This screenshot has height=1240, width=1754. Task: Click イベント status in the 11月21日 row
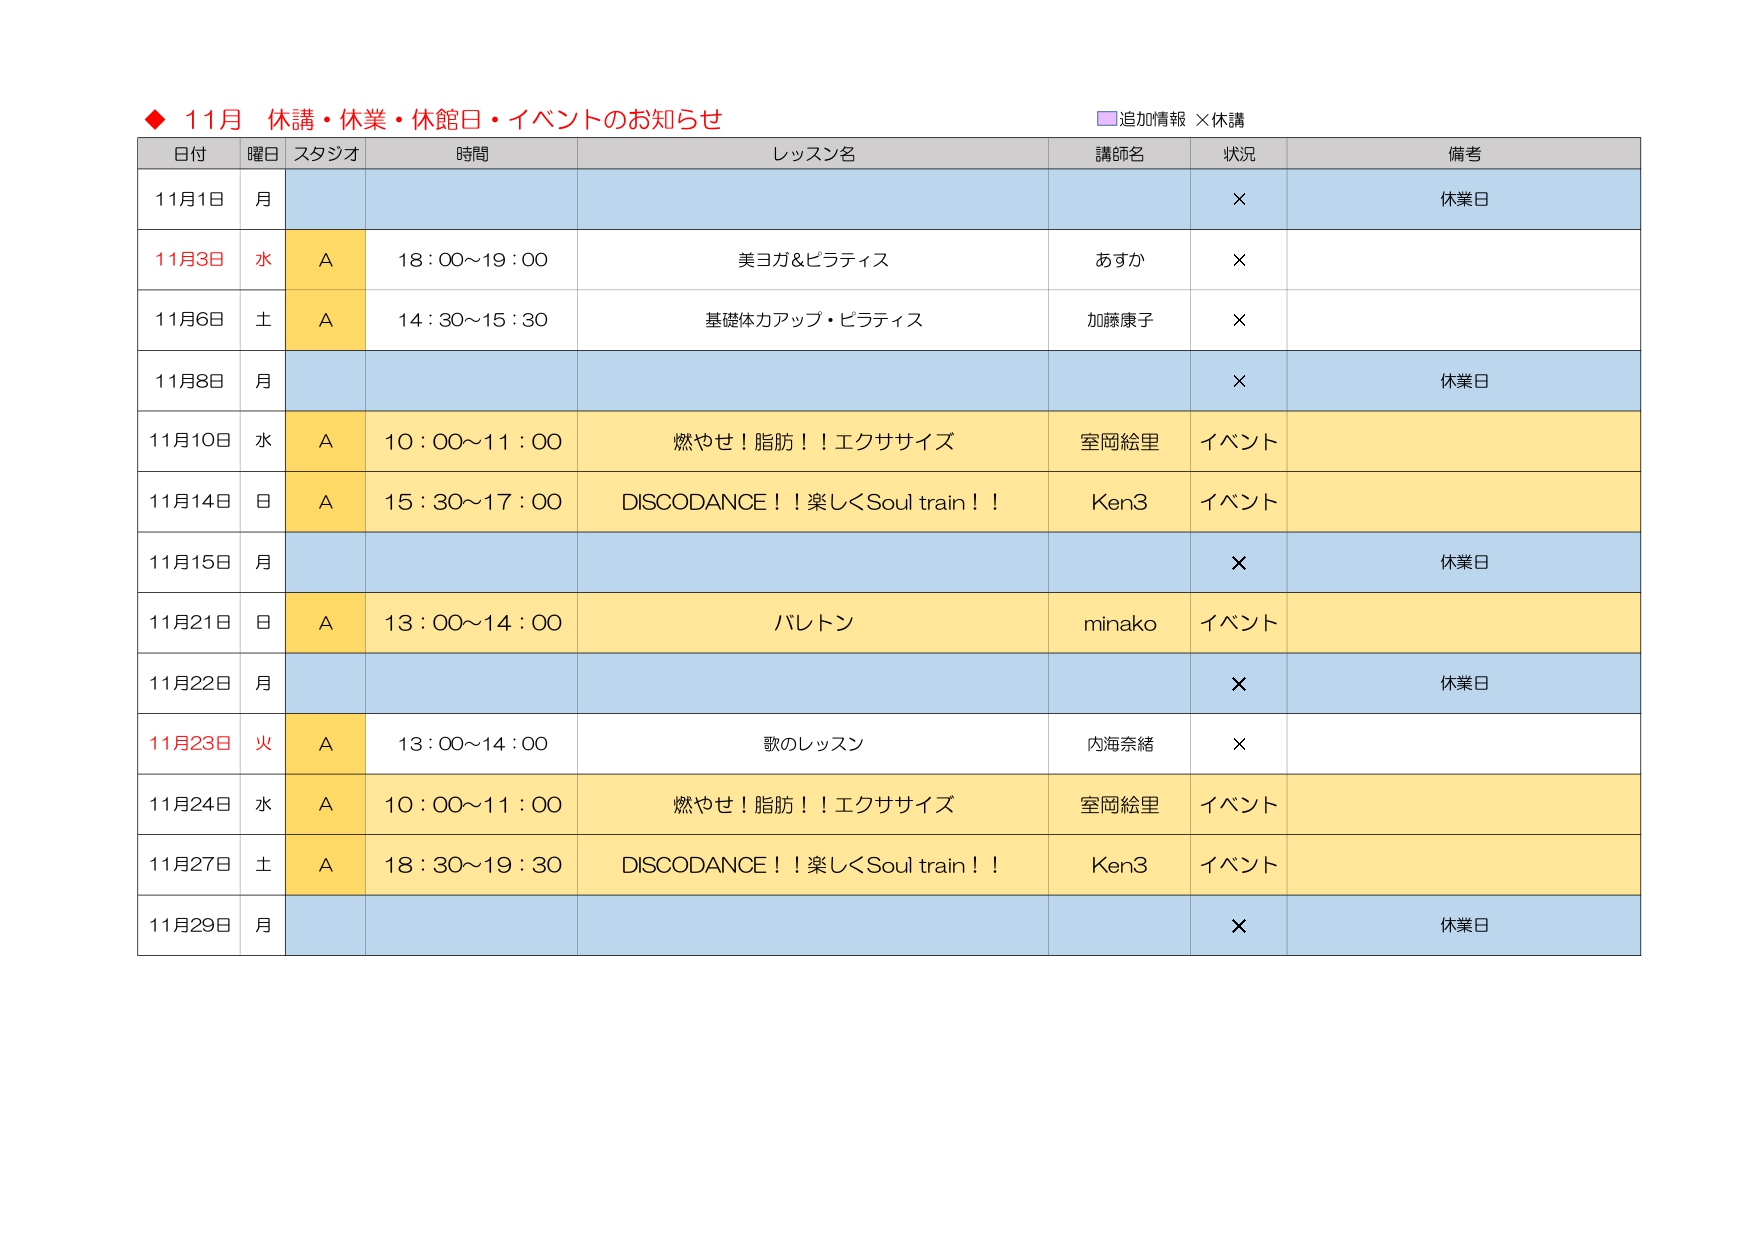[x=1239, y=623]
